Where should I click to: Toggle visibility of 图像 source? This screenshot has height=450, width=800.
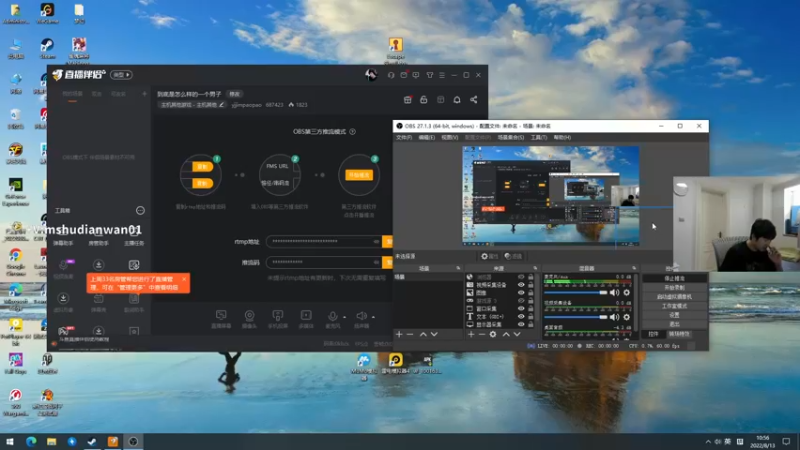click(x=521, y=293)
